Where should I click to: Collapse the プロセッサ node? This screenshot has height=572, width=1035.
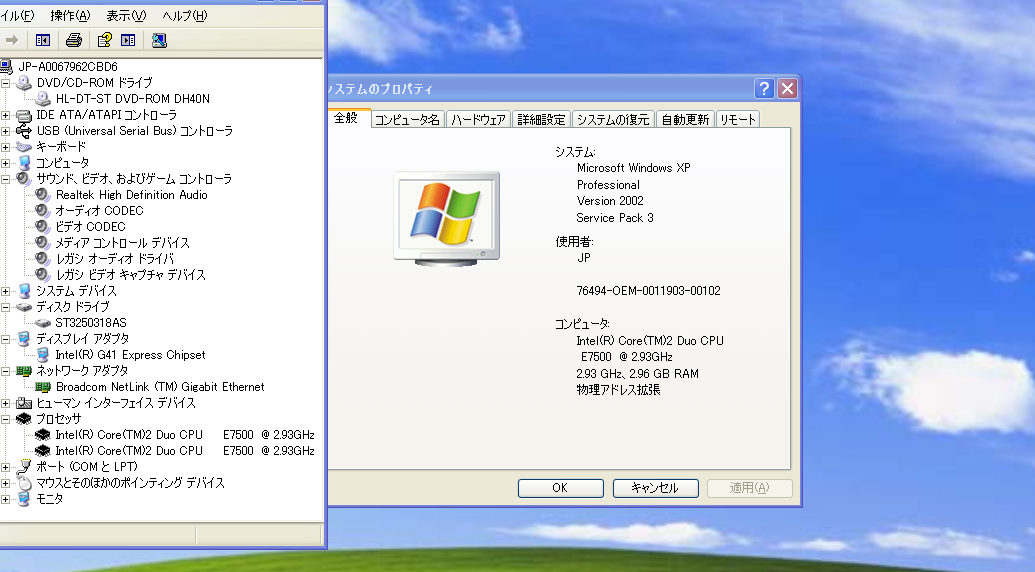point(5,419)
